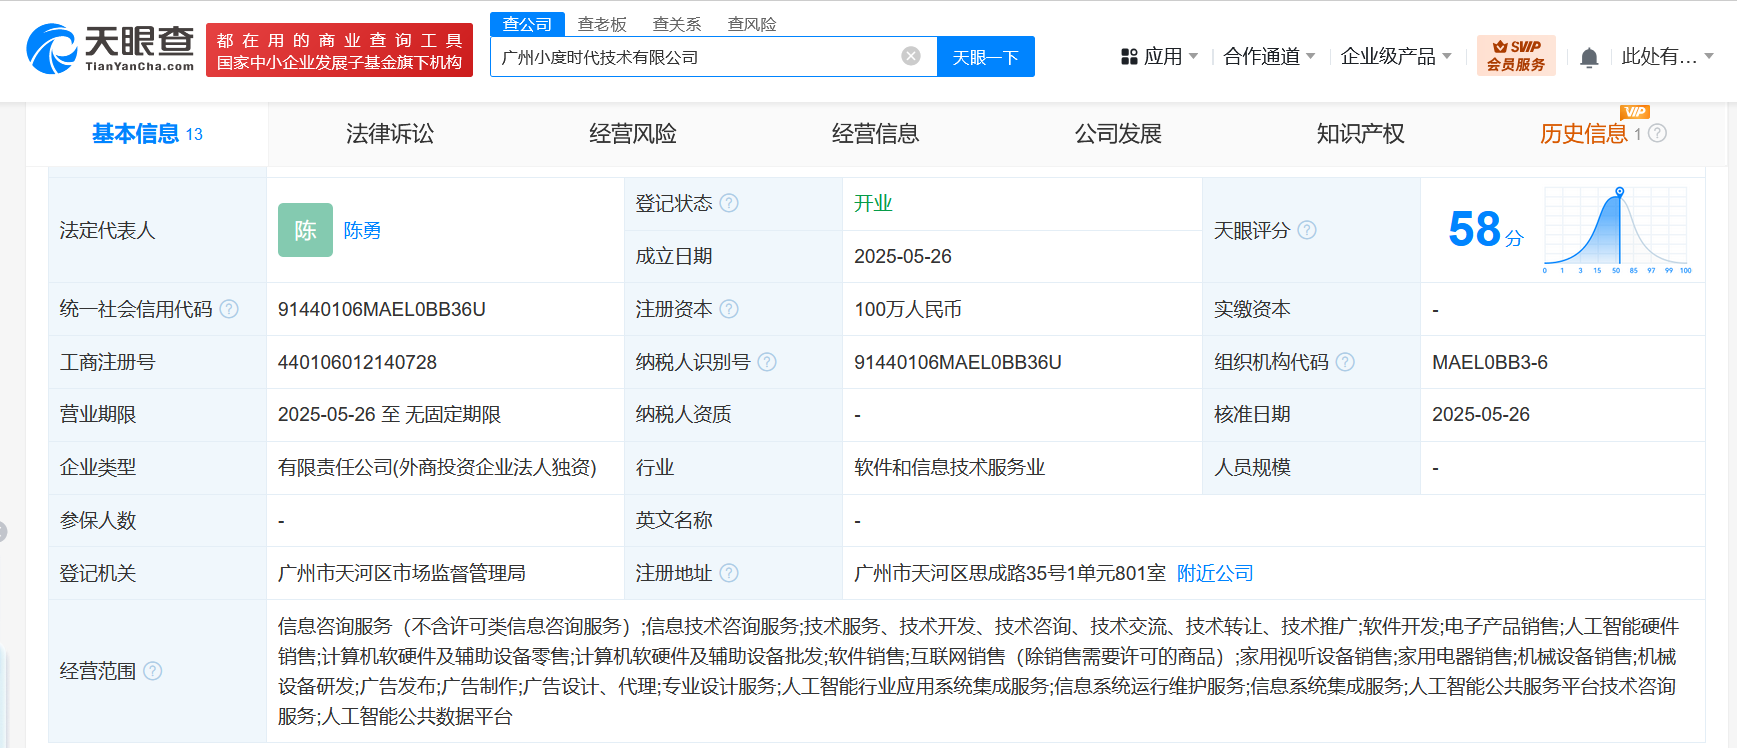Switch to the 法律诉讼 tab
The height and width of the screenshot is (748, 1737).
390,134
